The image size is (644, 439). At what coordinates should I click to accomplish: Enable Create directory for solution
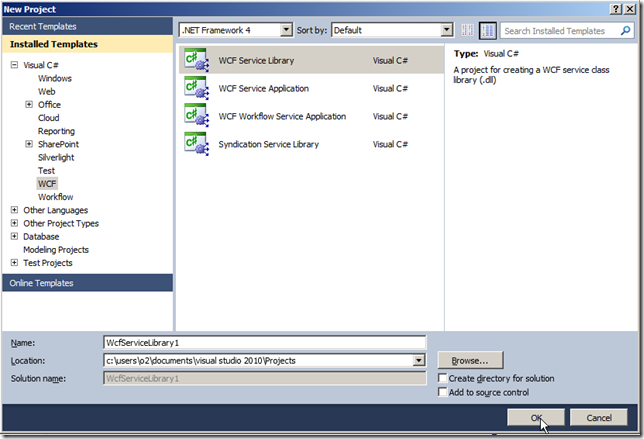point(442,378)
